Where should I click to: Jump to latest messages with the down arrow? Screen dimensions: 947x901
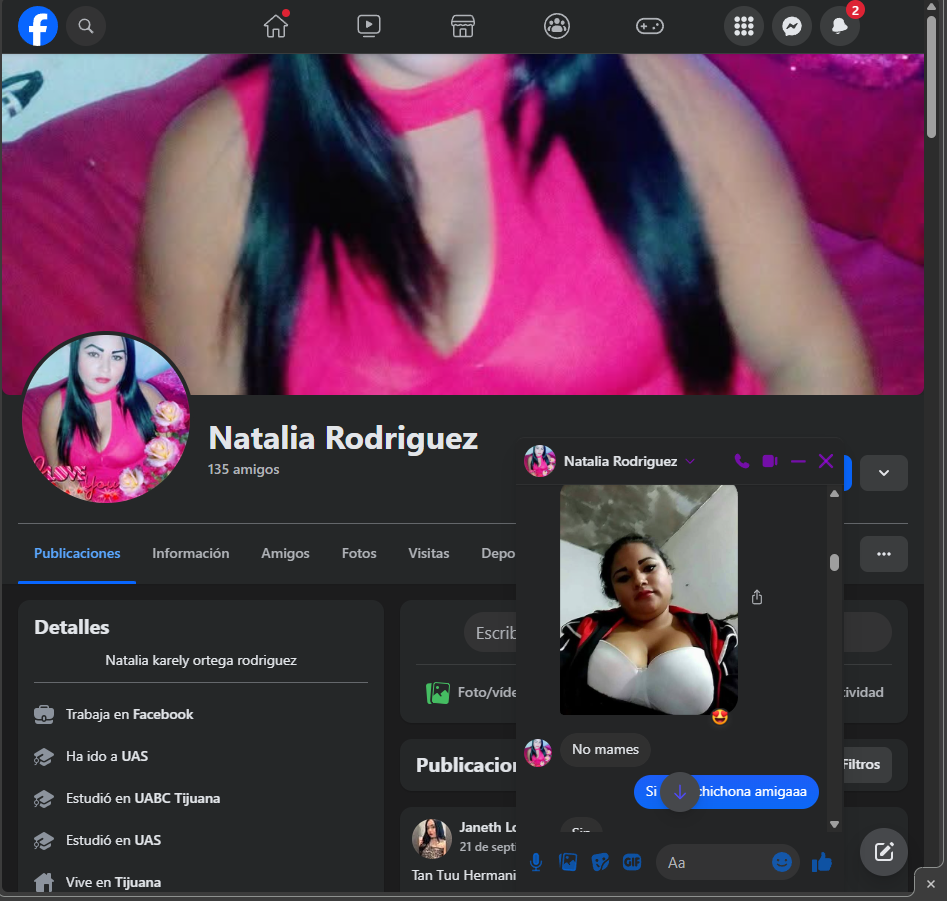tap(679, 791)
